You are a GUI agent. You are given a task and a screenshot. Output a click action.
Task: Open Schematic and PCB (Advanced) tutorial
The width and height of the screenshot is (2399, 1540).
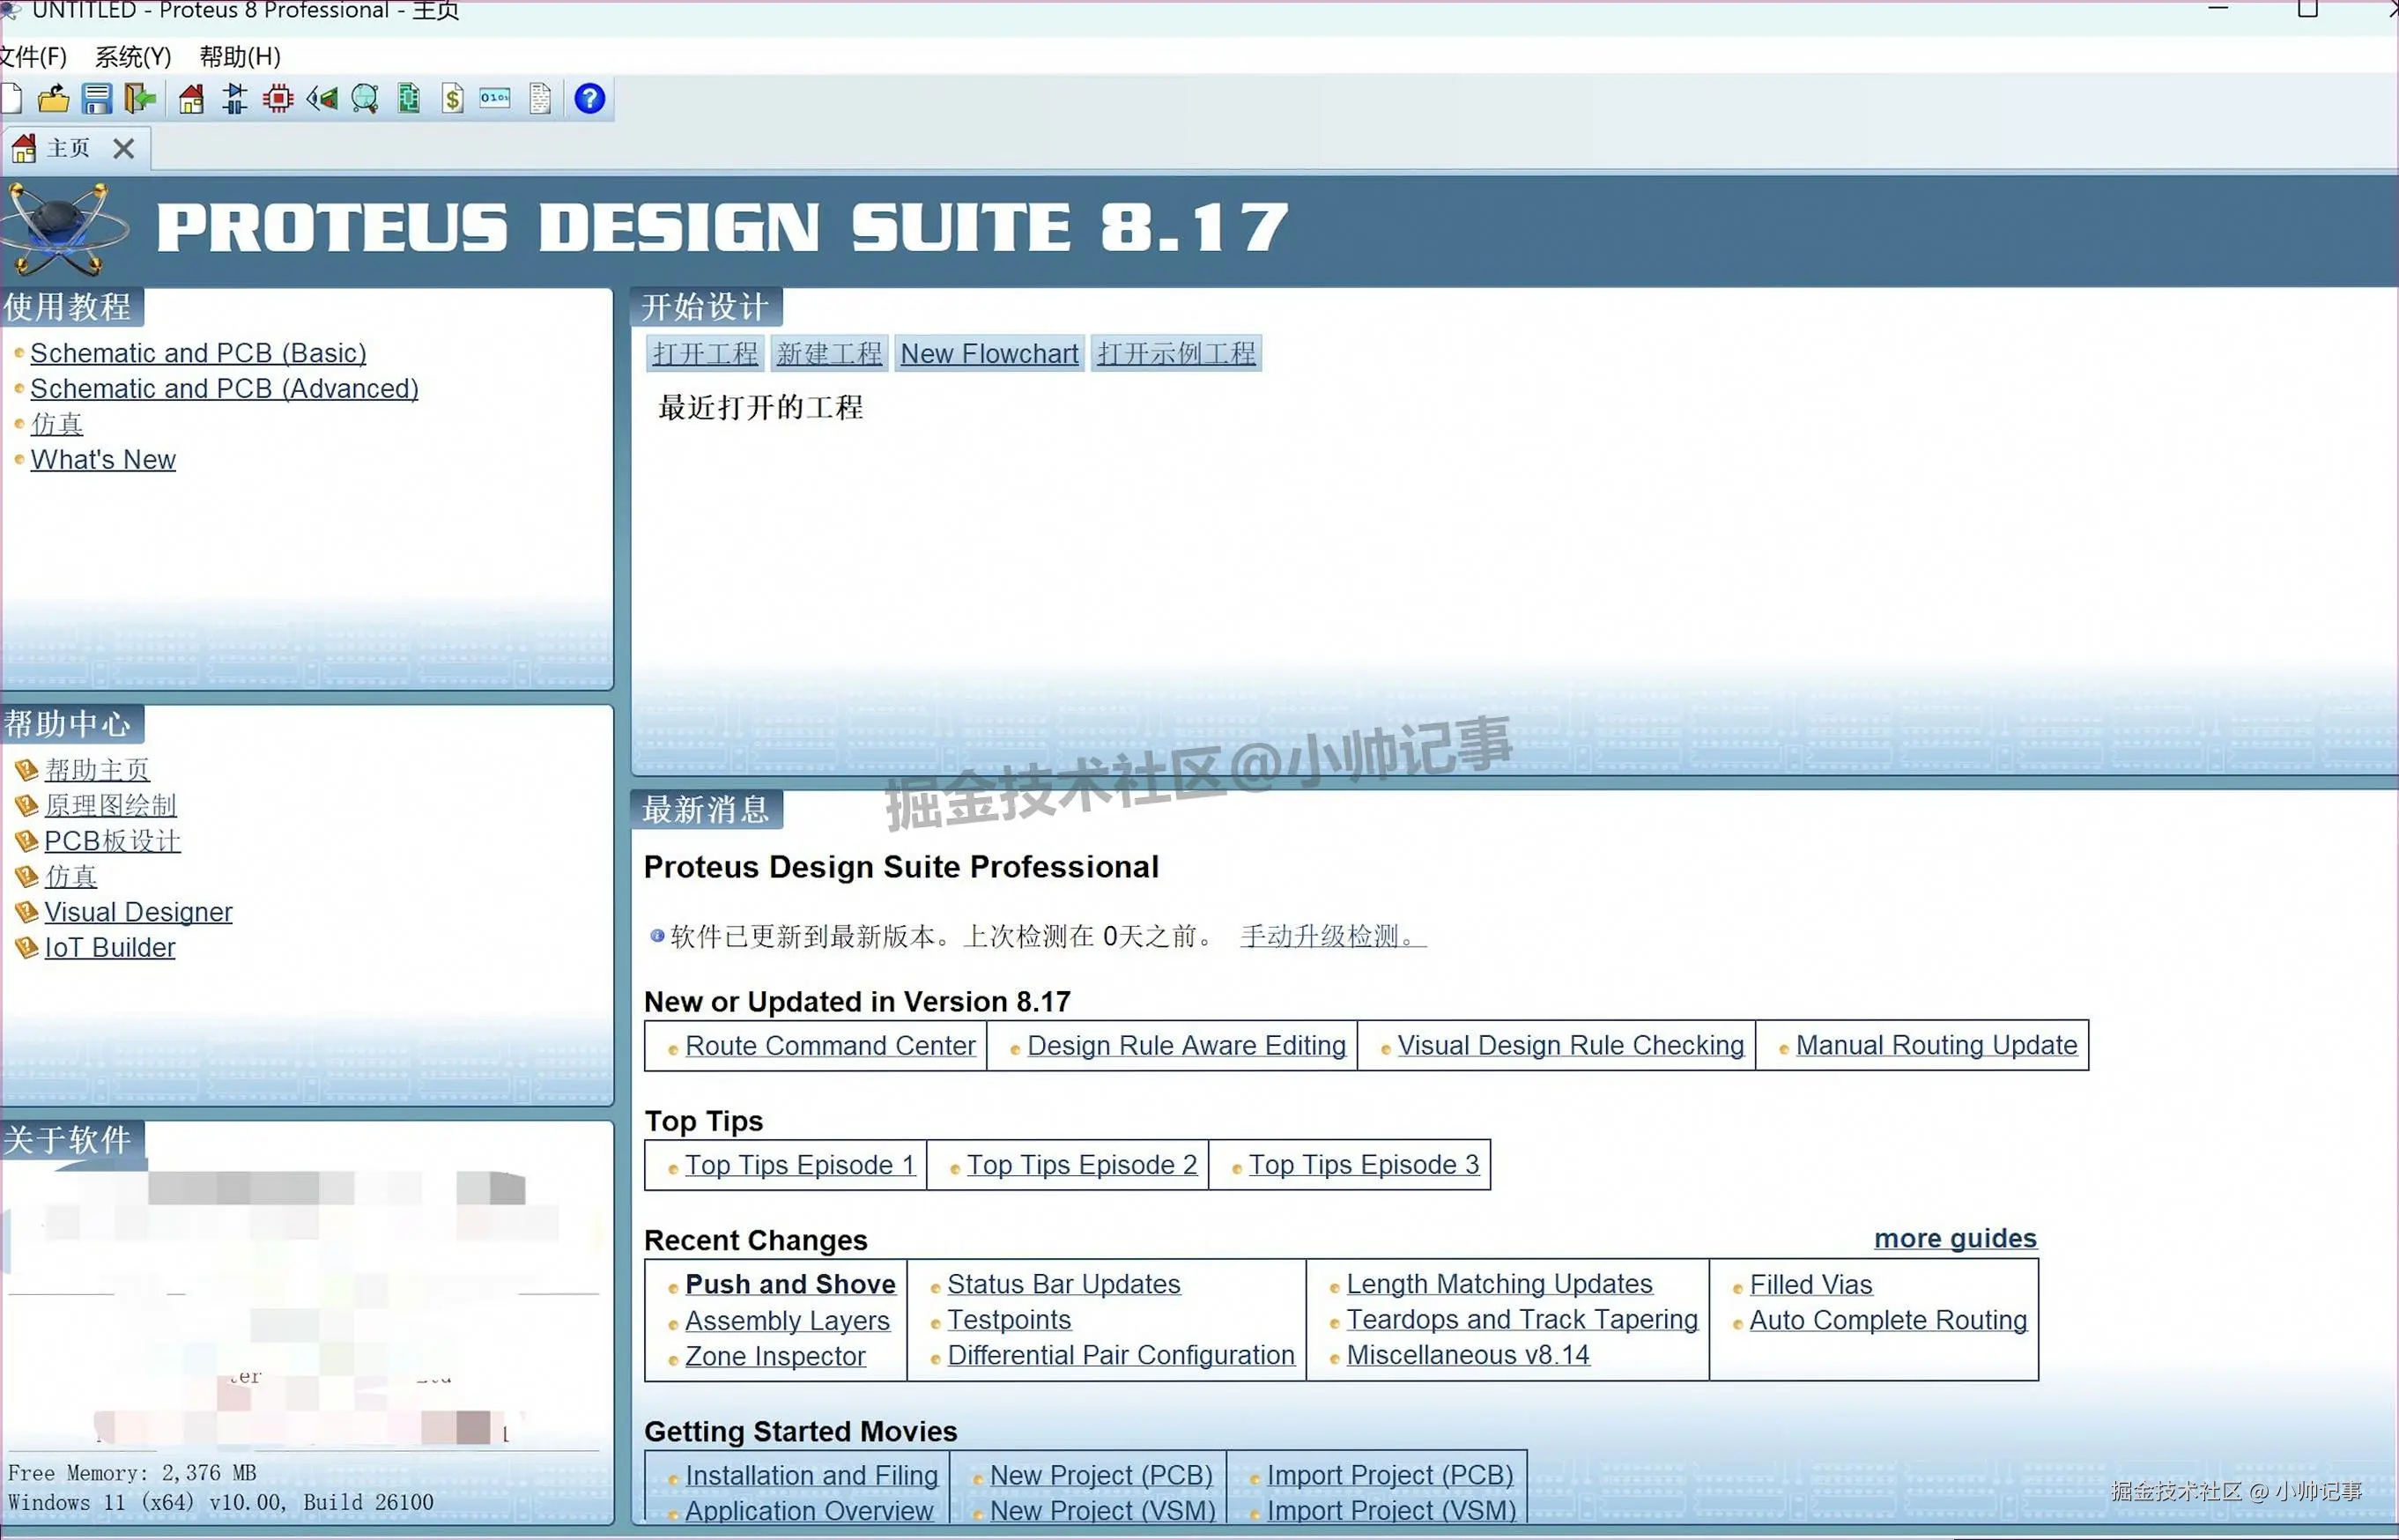[x=224, y=388]
